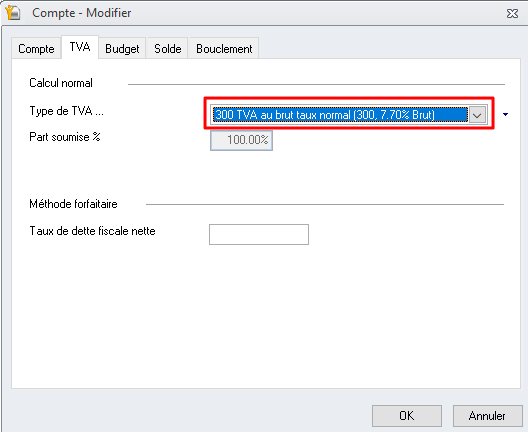528x432 pixels.
Task: Switch to the Compte tab
Action: 36,49
